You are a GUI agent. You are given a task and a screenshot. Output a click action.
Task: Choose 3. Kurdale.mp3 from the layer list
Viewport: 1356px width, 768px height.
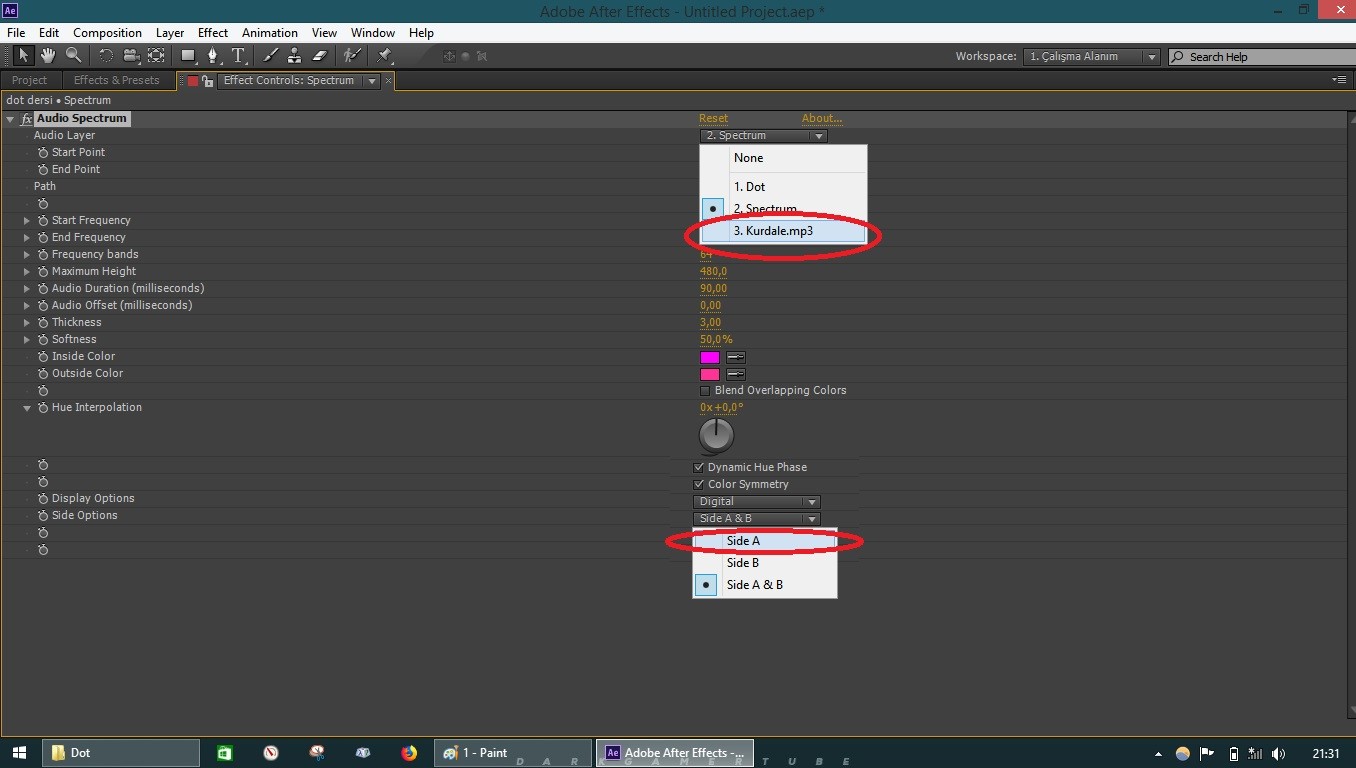coord(783,231)
